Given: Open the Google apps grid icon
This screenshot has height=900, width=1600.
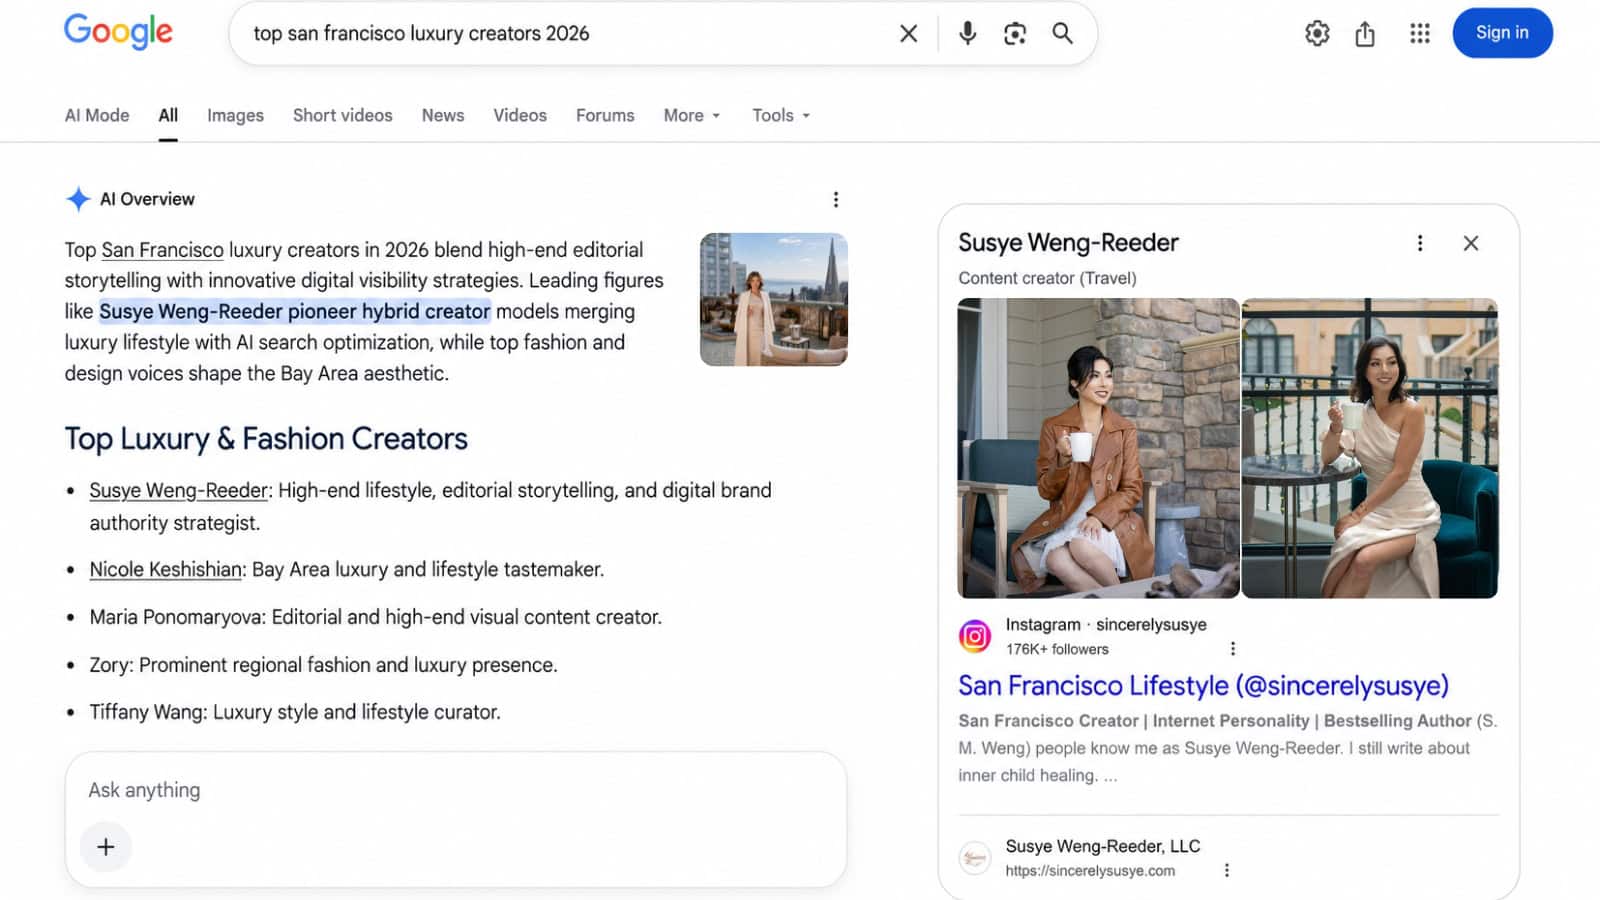Looking at the screenshot, I should 1419,33.
